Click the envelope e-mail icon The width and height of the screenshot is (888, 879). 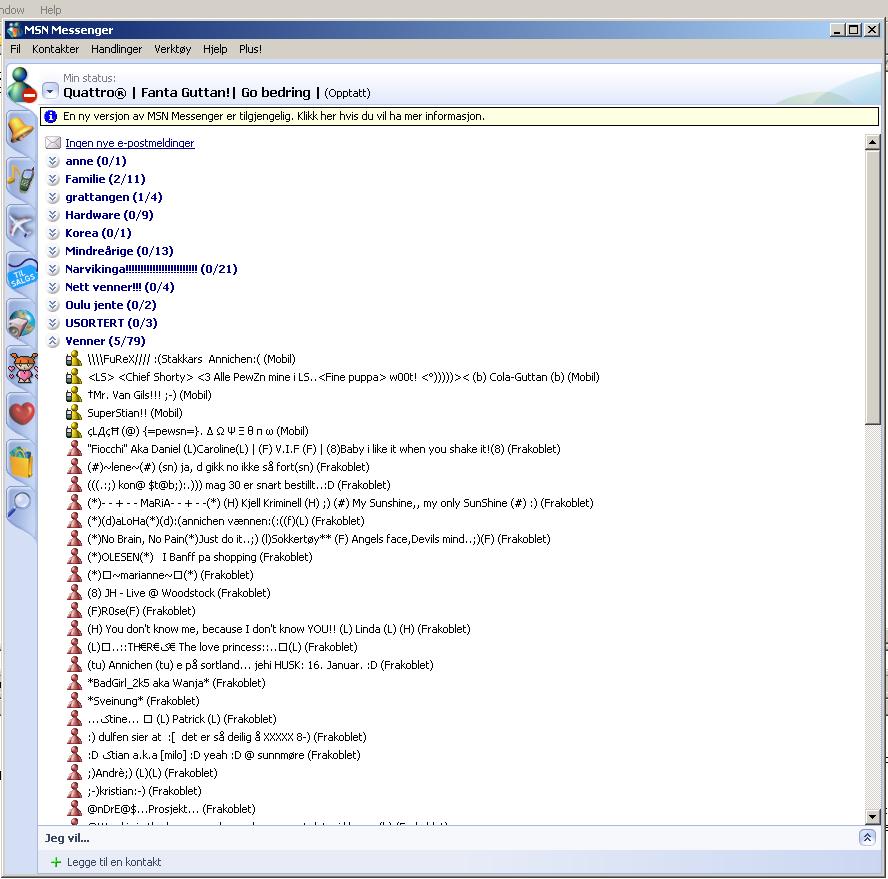(x=53, y=143)
